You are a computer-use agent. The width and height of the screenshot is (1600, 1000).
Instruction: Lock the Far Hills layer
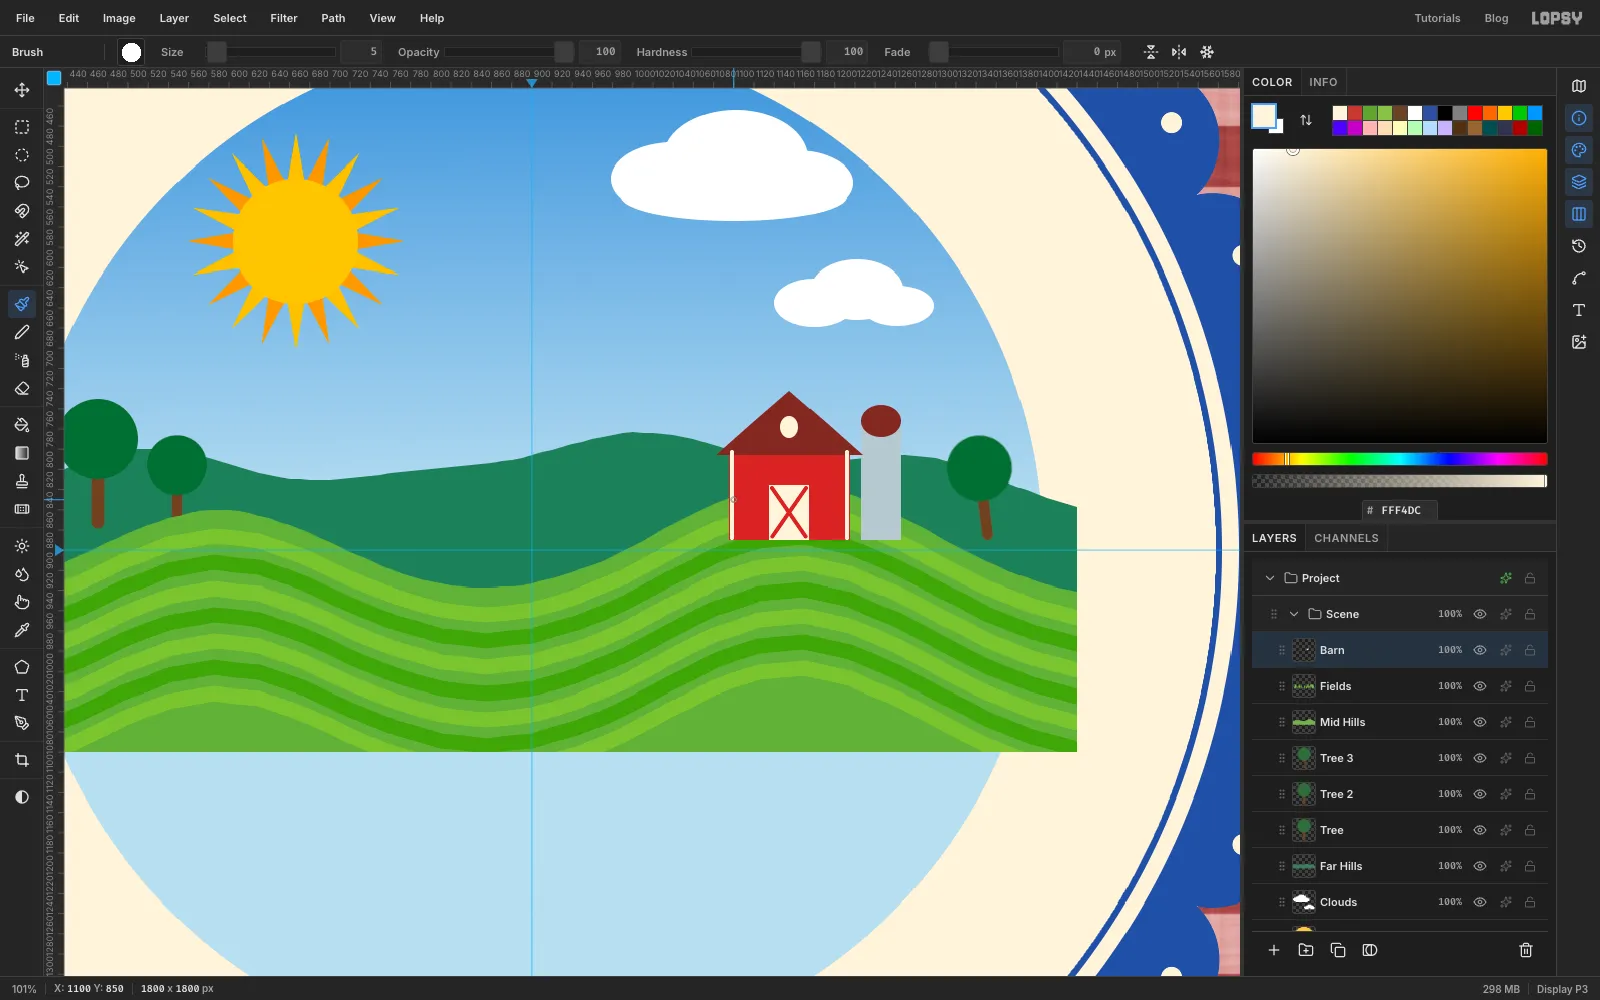point(1530,866)
